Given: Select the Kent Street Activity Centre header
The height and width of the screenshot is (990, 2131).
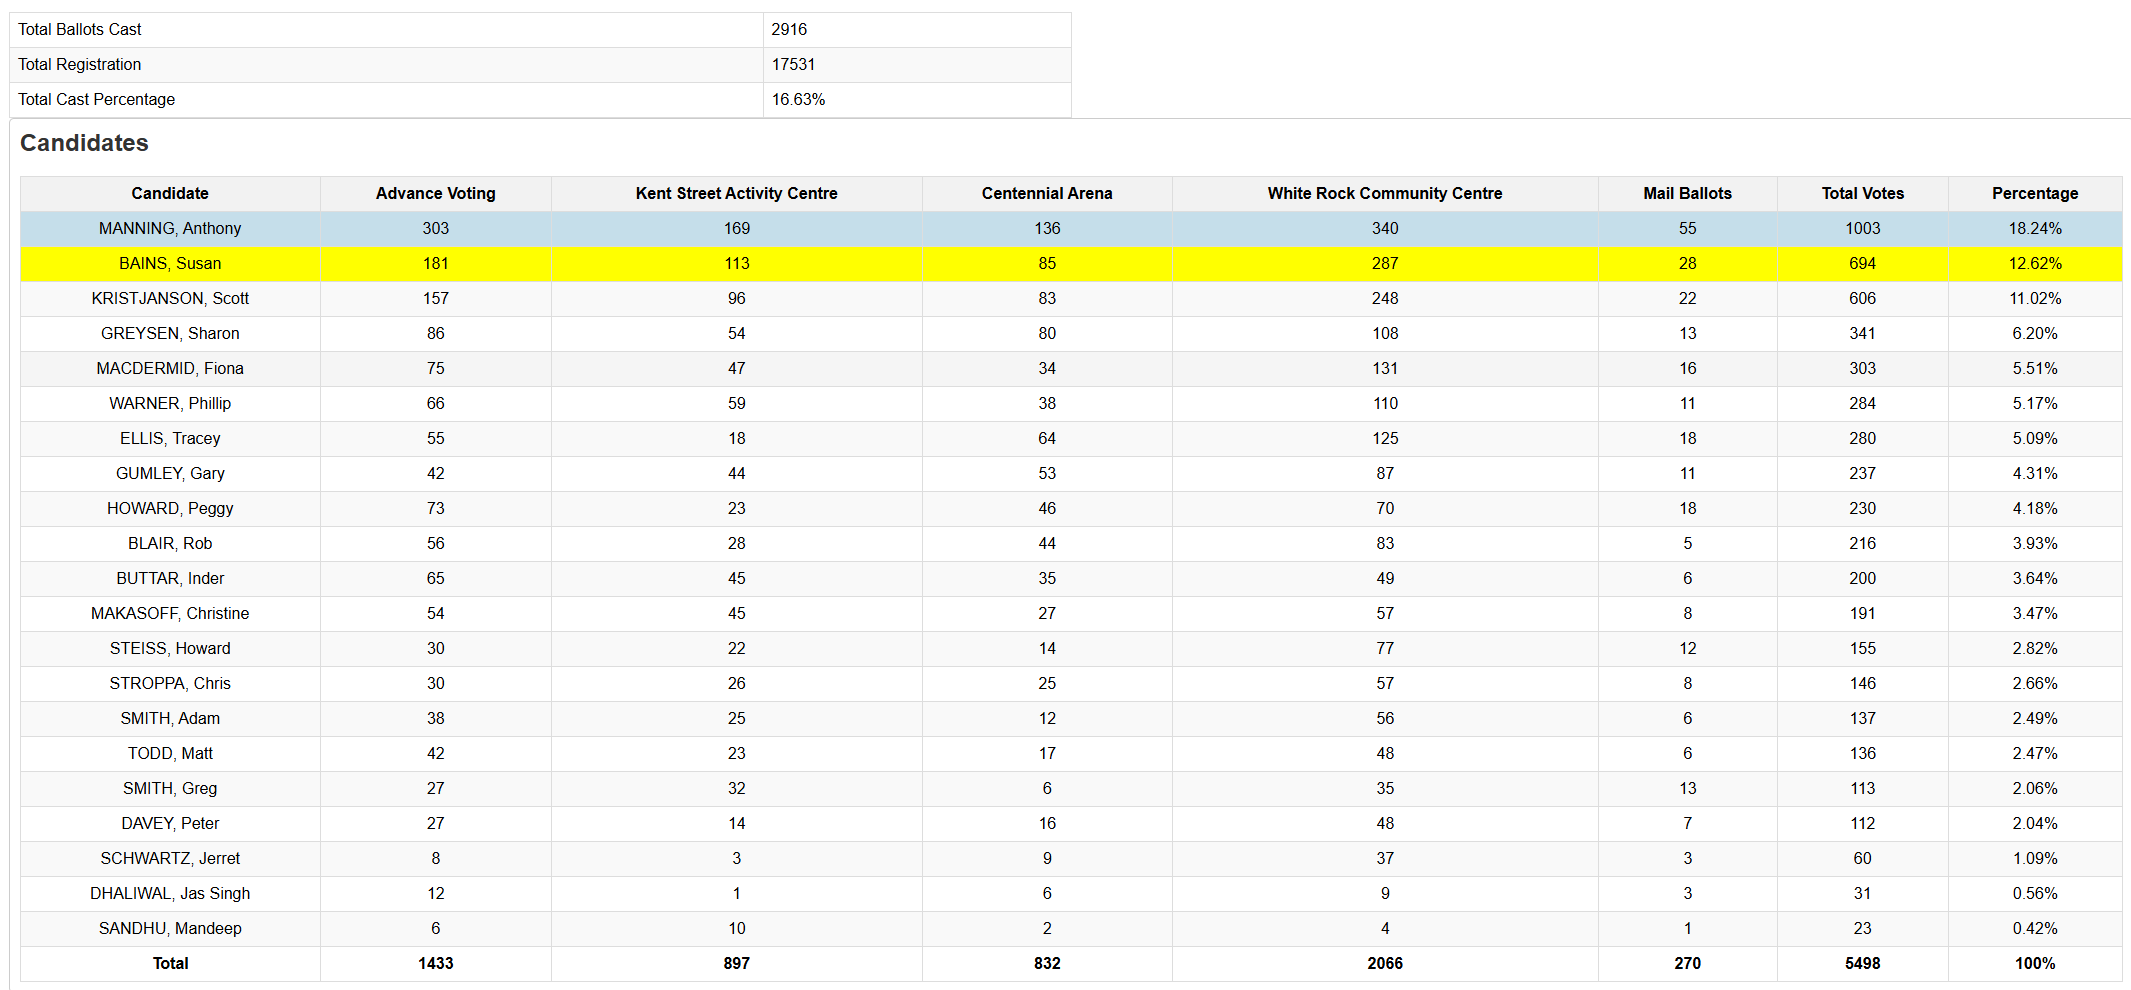Looking at the screenshot, I should pyautogui.click(x=736, y=193).
